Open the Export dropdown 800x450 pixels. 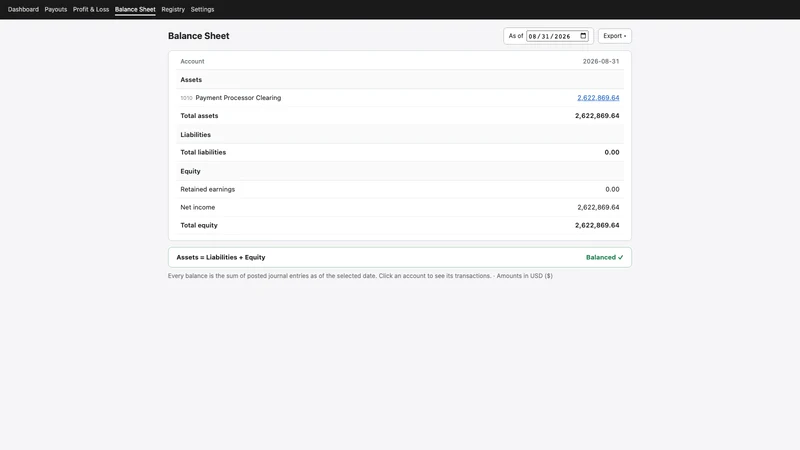[x=615, y=36]
